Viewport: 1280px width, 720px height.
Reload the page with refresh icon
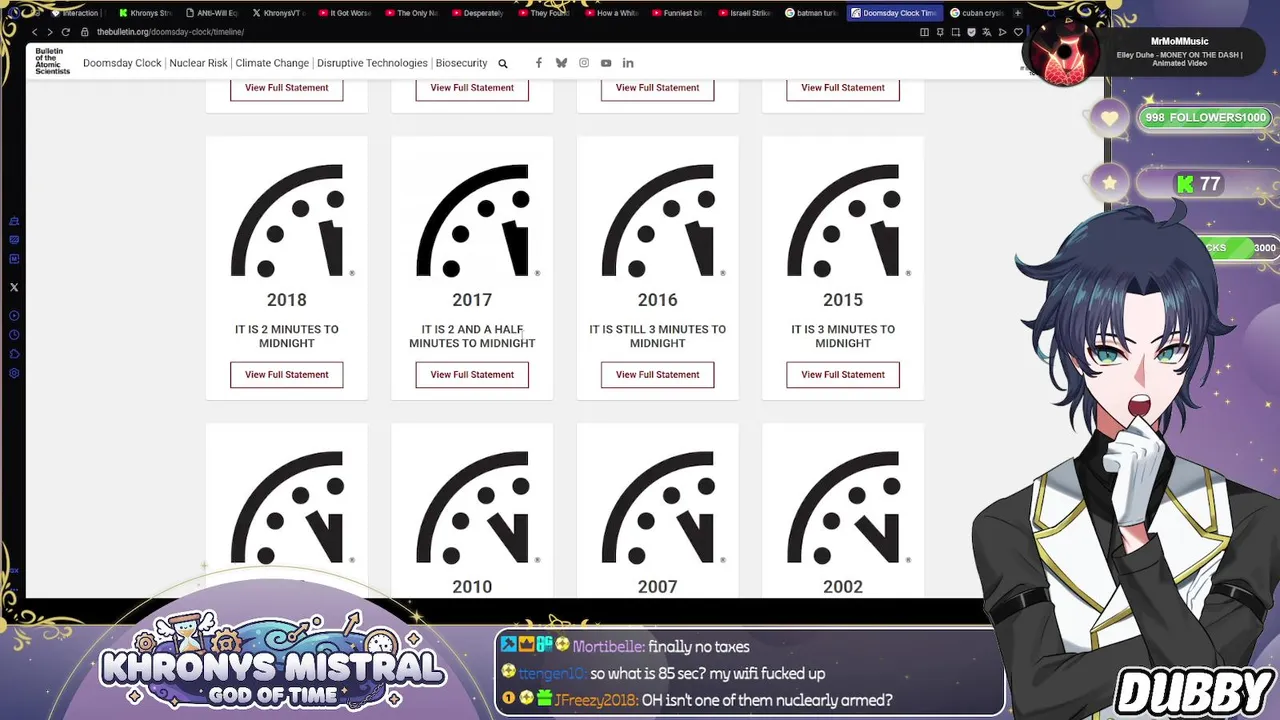[x=66, y=32]
